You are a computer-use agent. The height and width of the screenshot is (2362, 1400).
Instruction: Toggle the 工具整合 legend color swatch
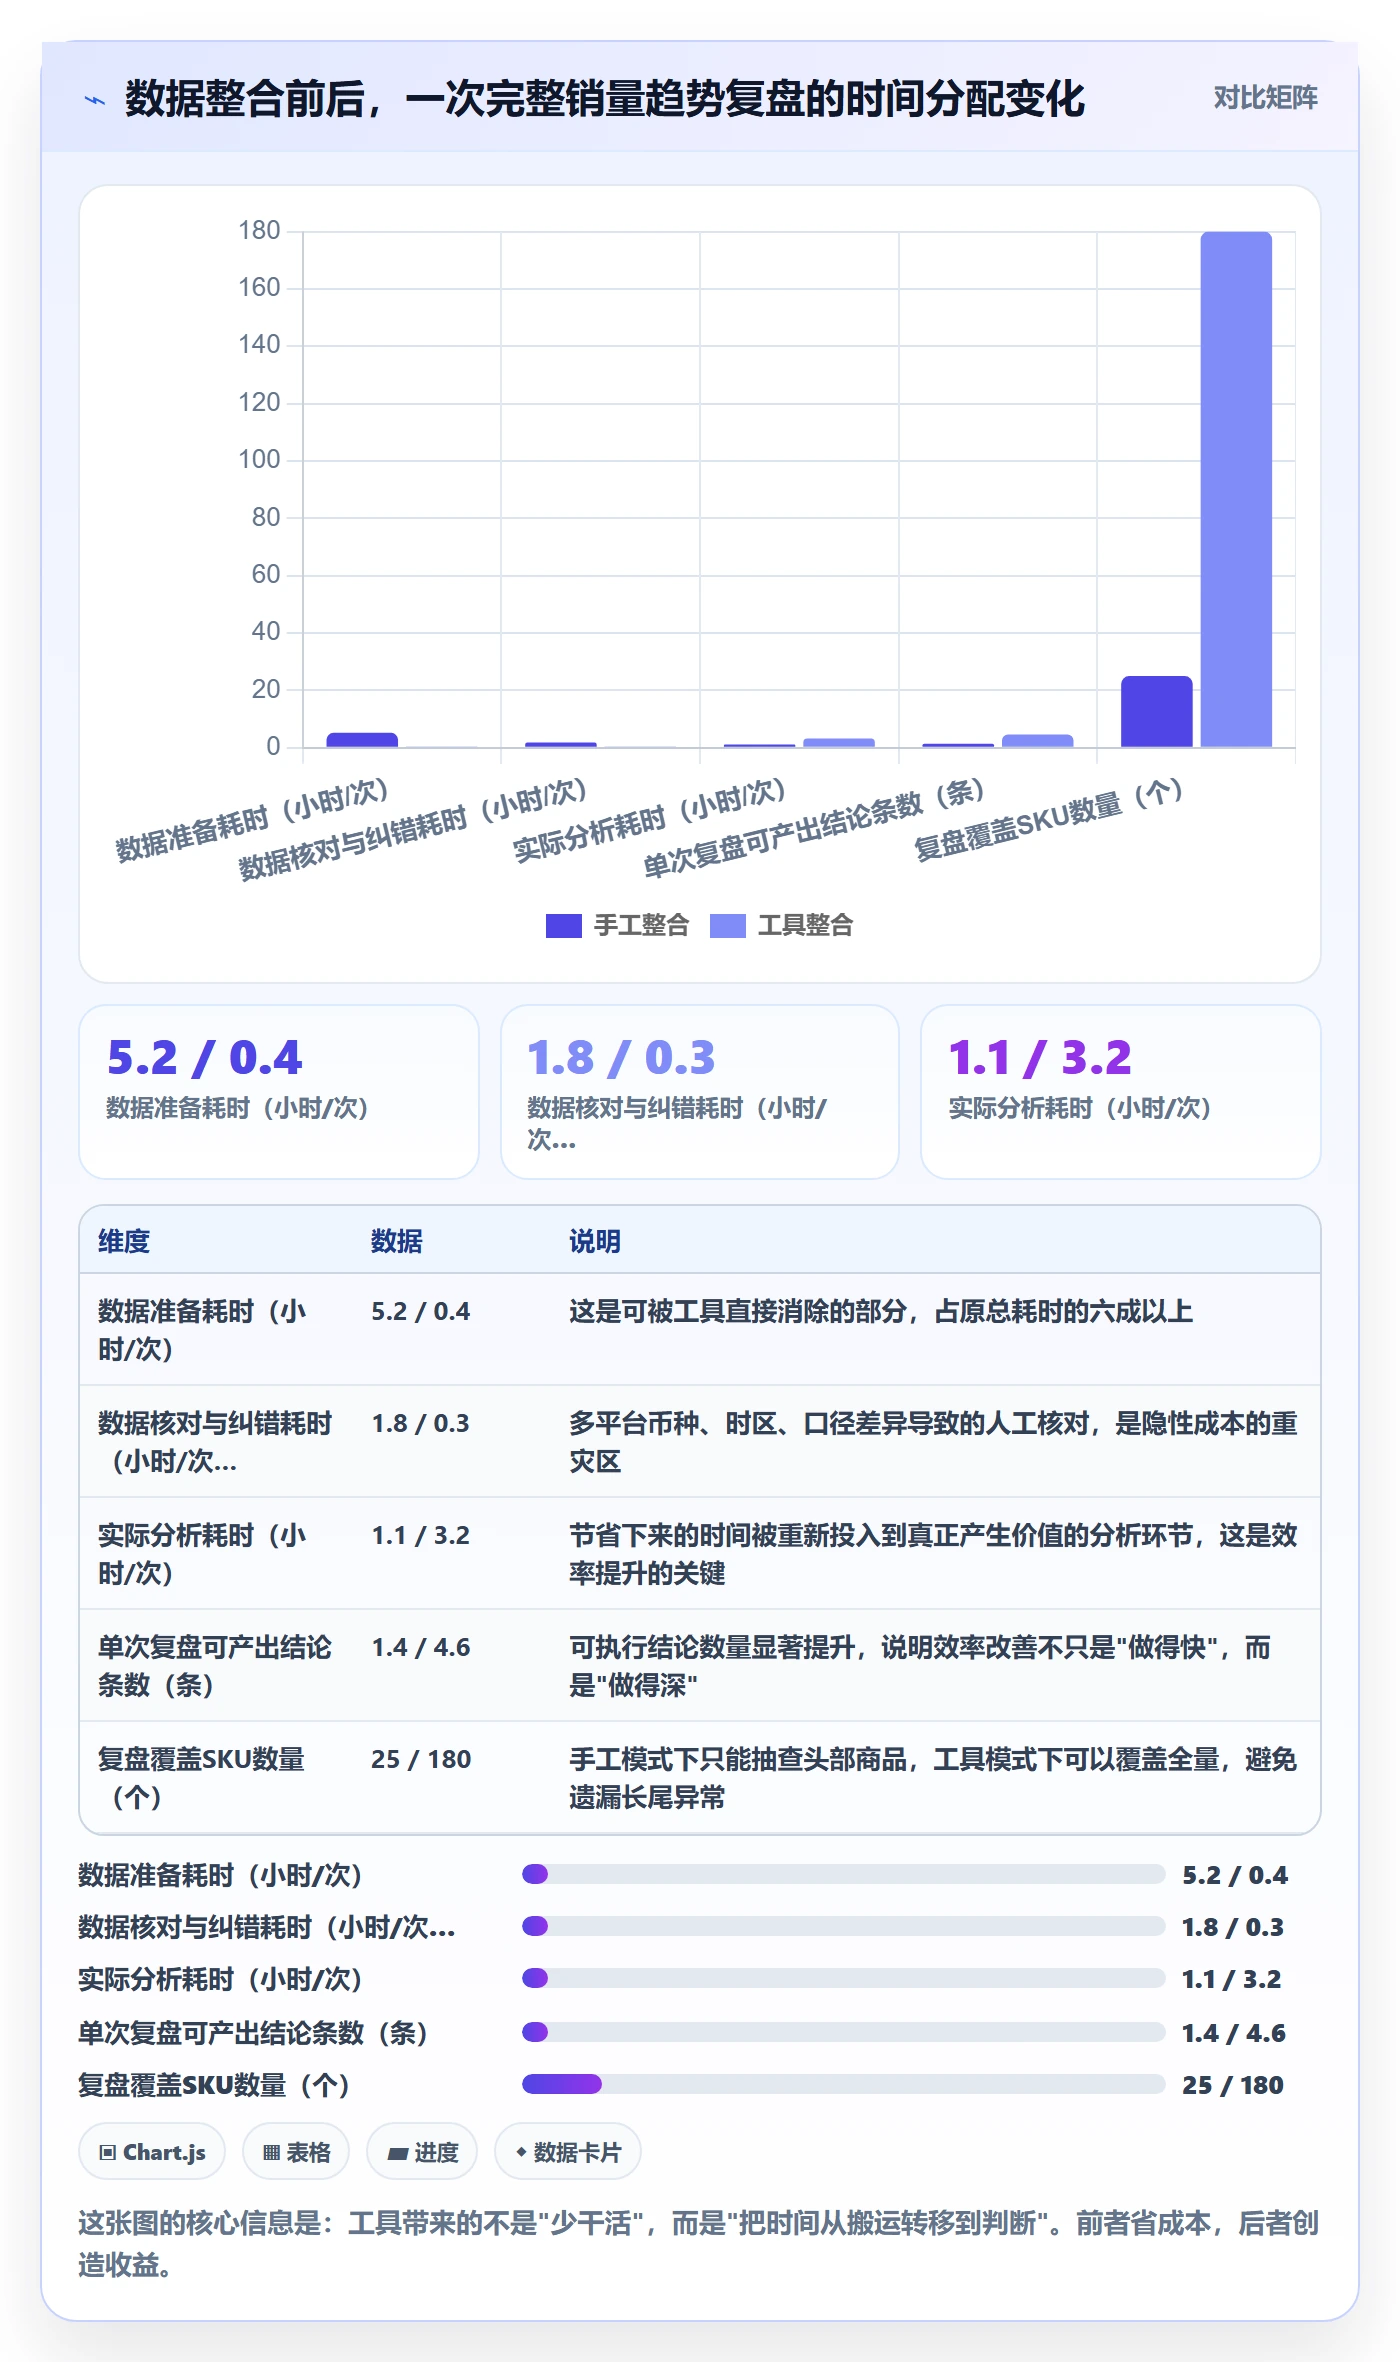(727, 926)
